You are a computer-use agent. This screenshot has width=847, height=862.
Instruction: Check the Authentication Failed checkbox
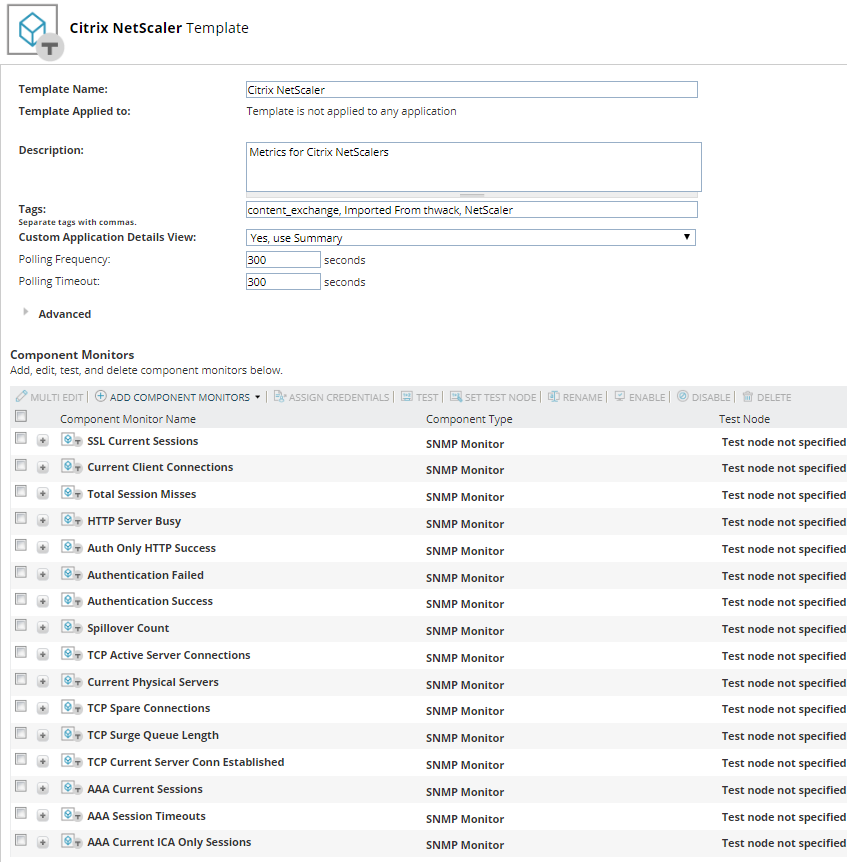coord(21,572)
